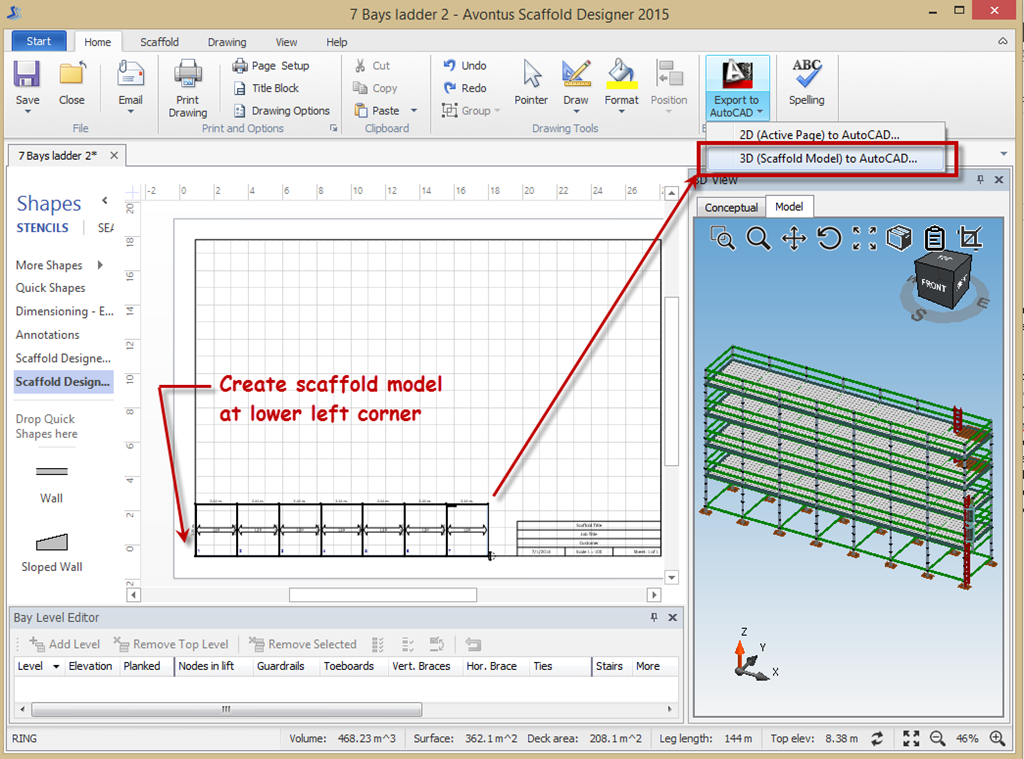Screen dimensions: 1024x759
Task: Click the Print Drawing icon
Action: click(x=187, y=74)
